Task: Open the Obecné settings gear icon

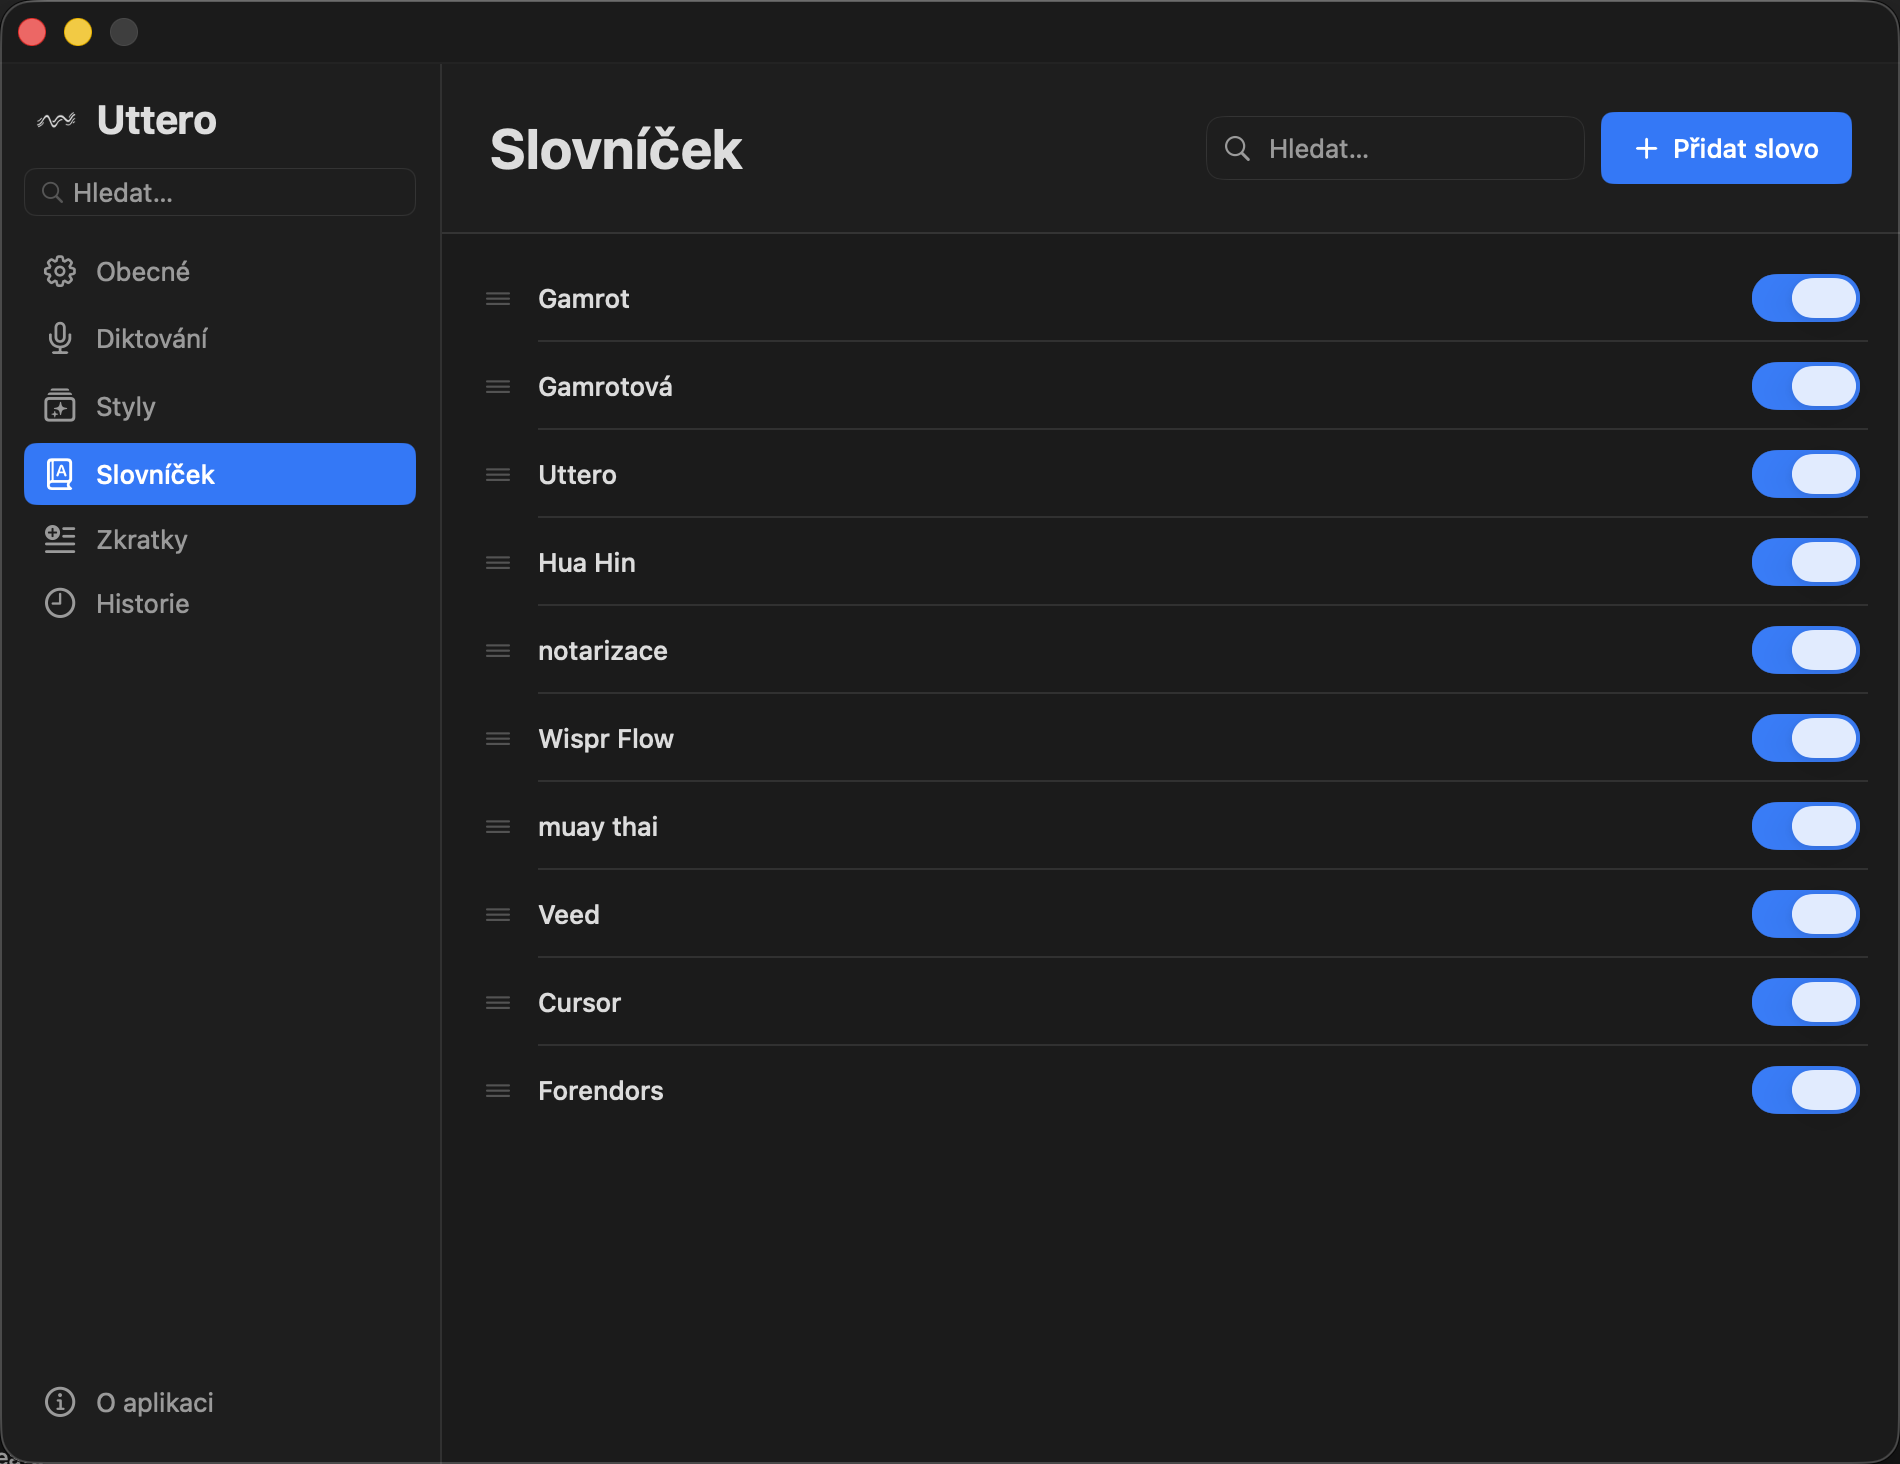Action: pyautogui.click(x=59, y=270)
